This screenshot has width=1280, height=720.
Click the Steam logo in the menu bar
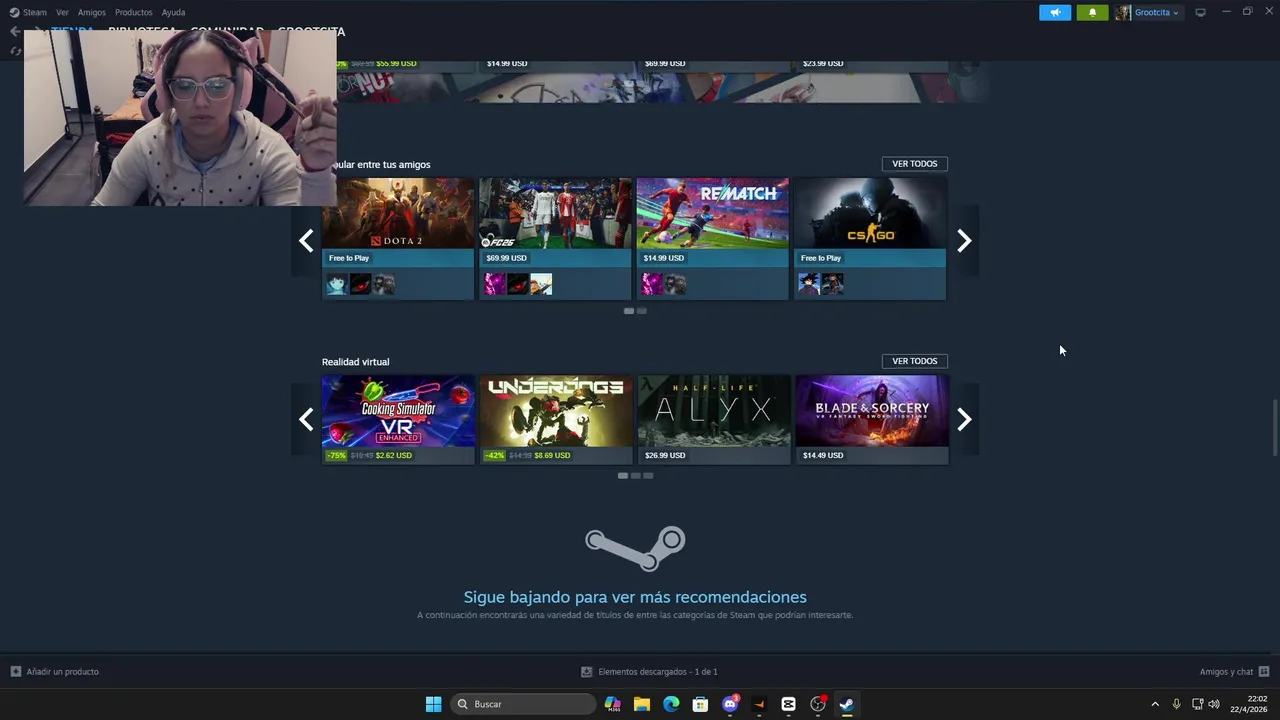click(x=14, y=12)
